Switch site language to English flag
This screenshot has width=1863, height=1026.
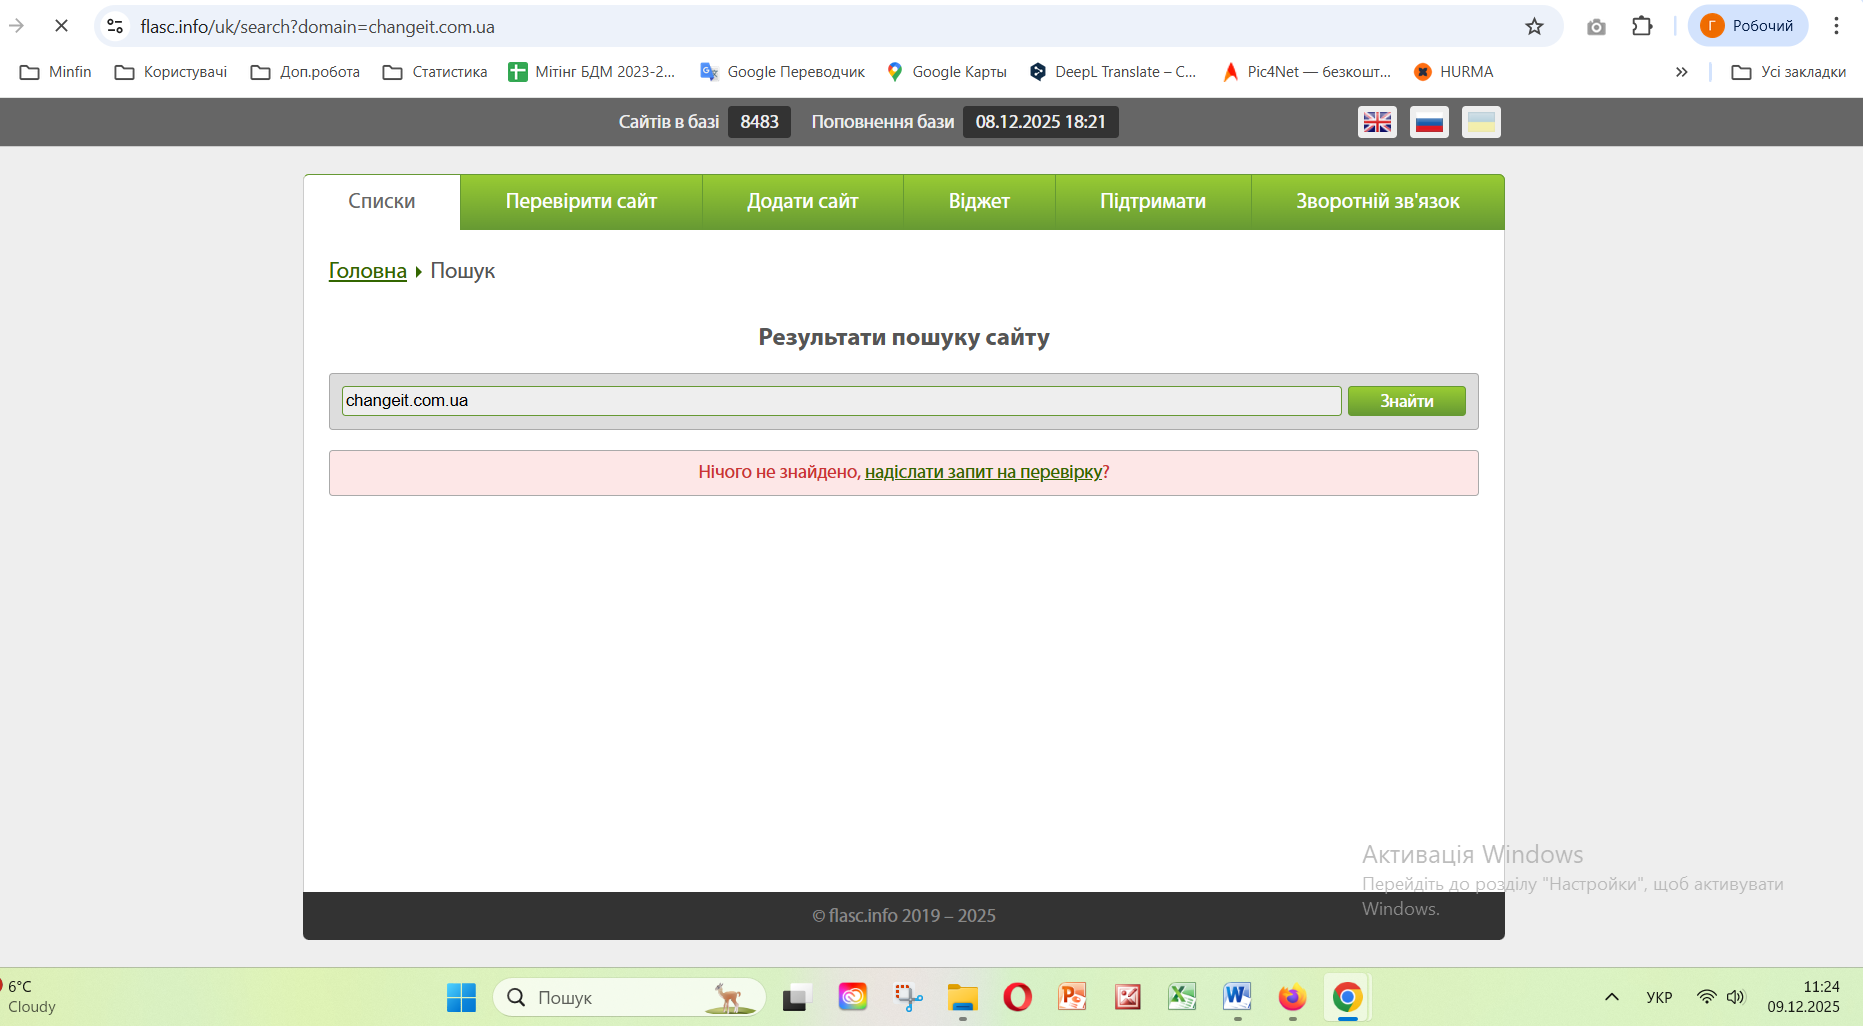coord(1377,122)
